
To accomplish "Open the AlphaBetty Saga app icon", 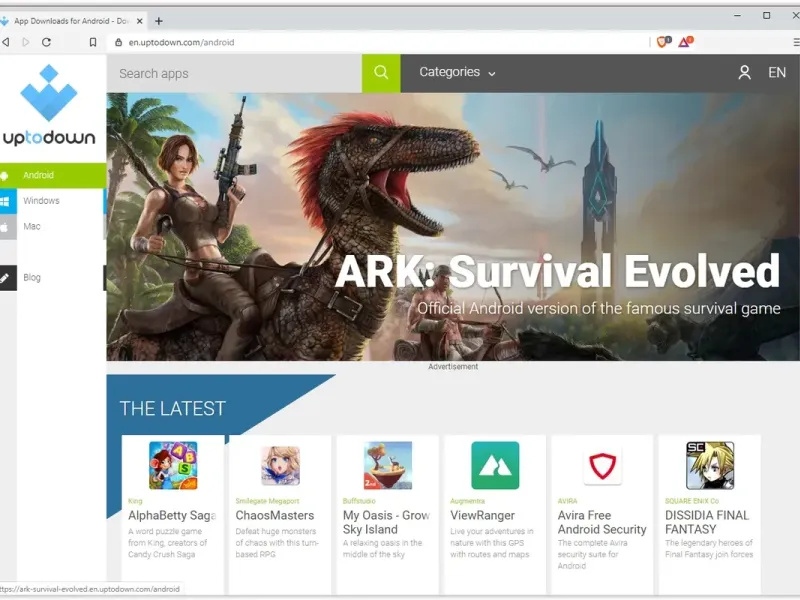I will click(x=173, y=465).
